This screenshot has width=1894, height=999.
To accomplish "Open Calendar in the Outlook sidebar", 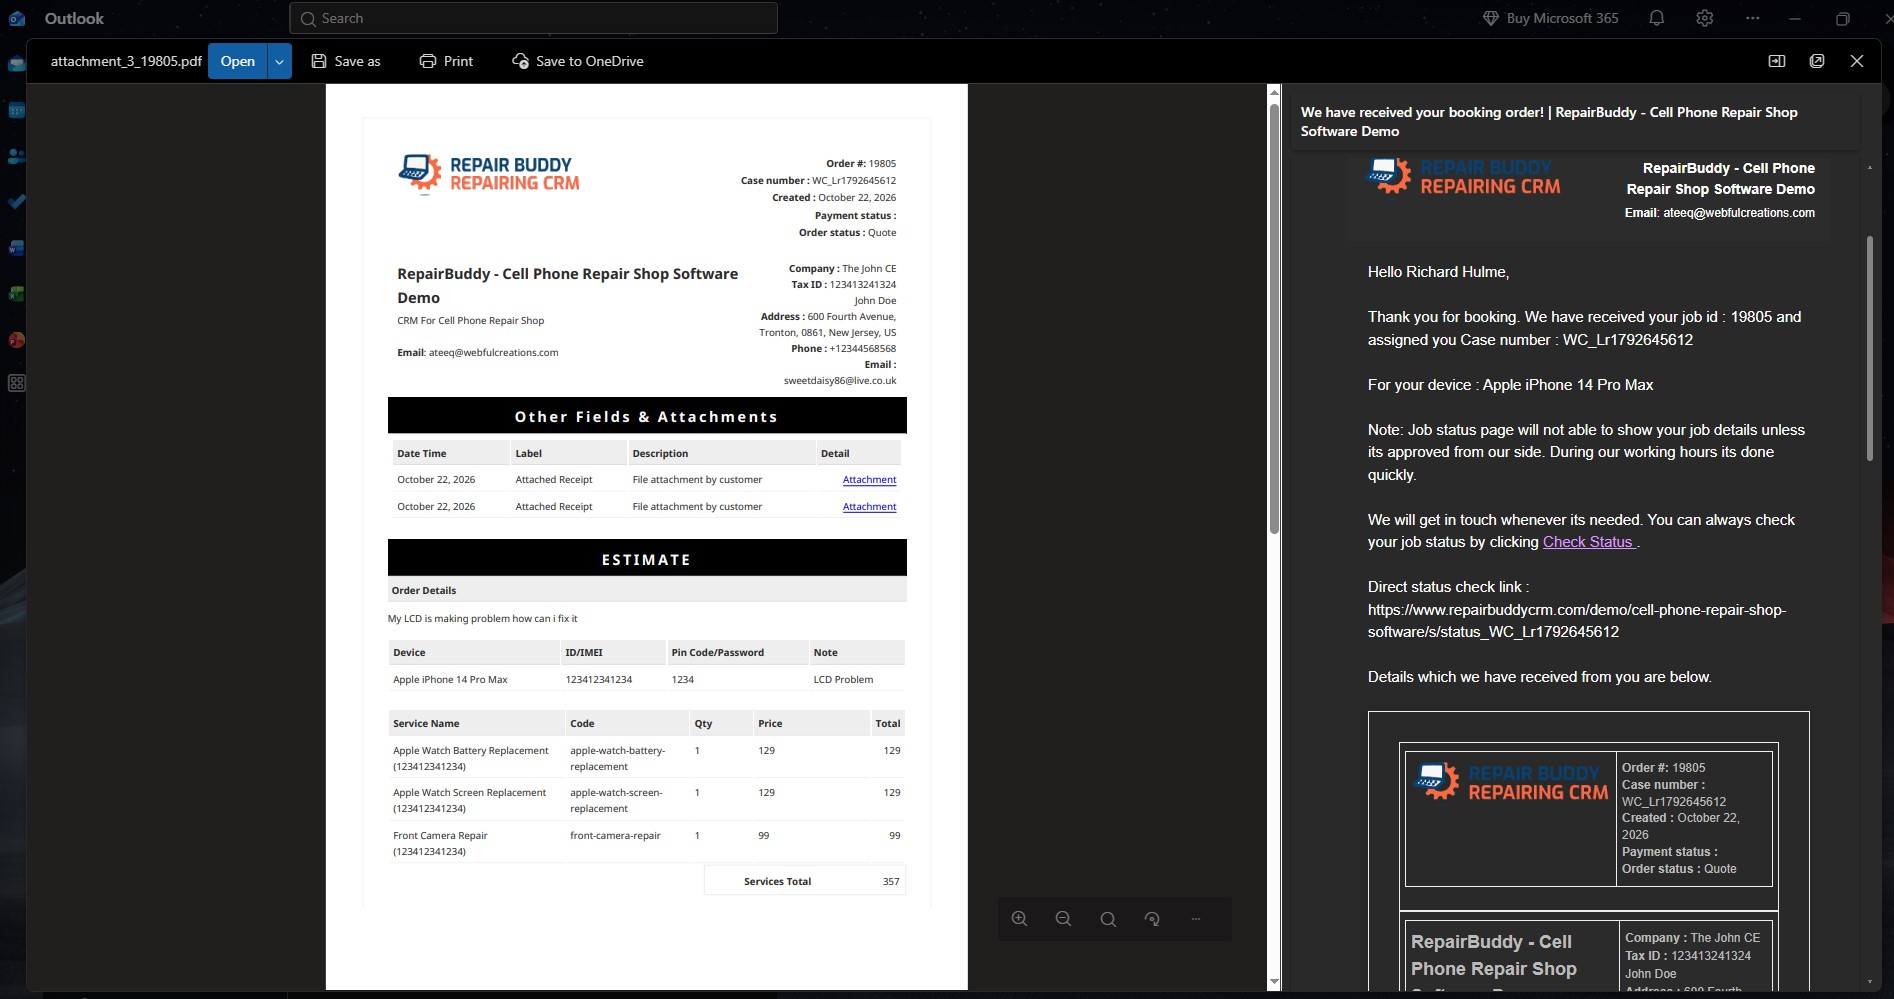I will coord(16,110).
